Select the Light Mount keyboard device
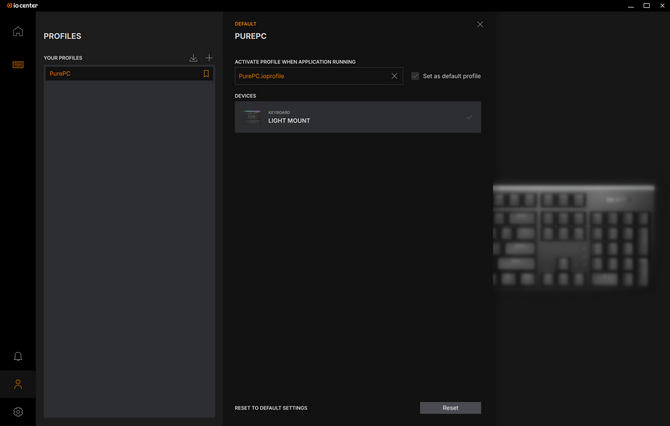 (358, 117)
